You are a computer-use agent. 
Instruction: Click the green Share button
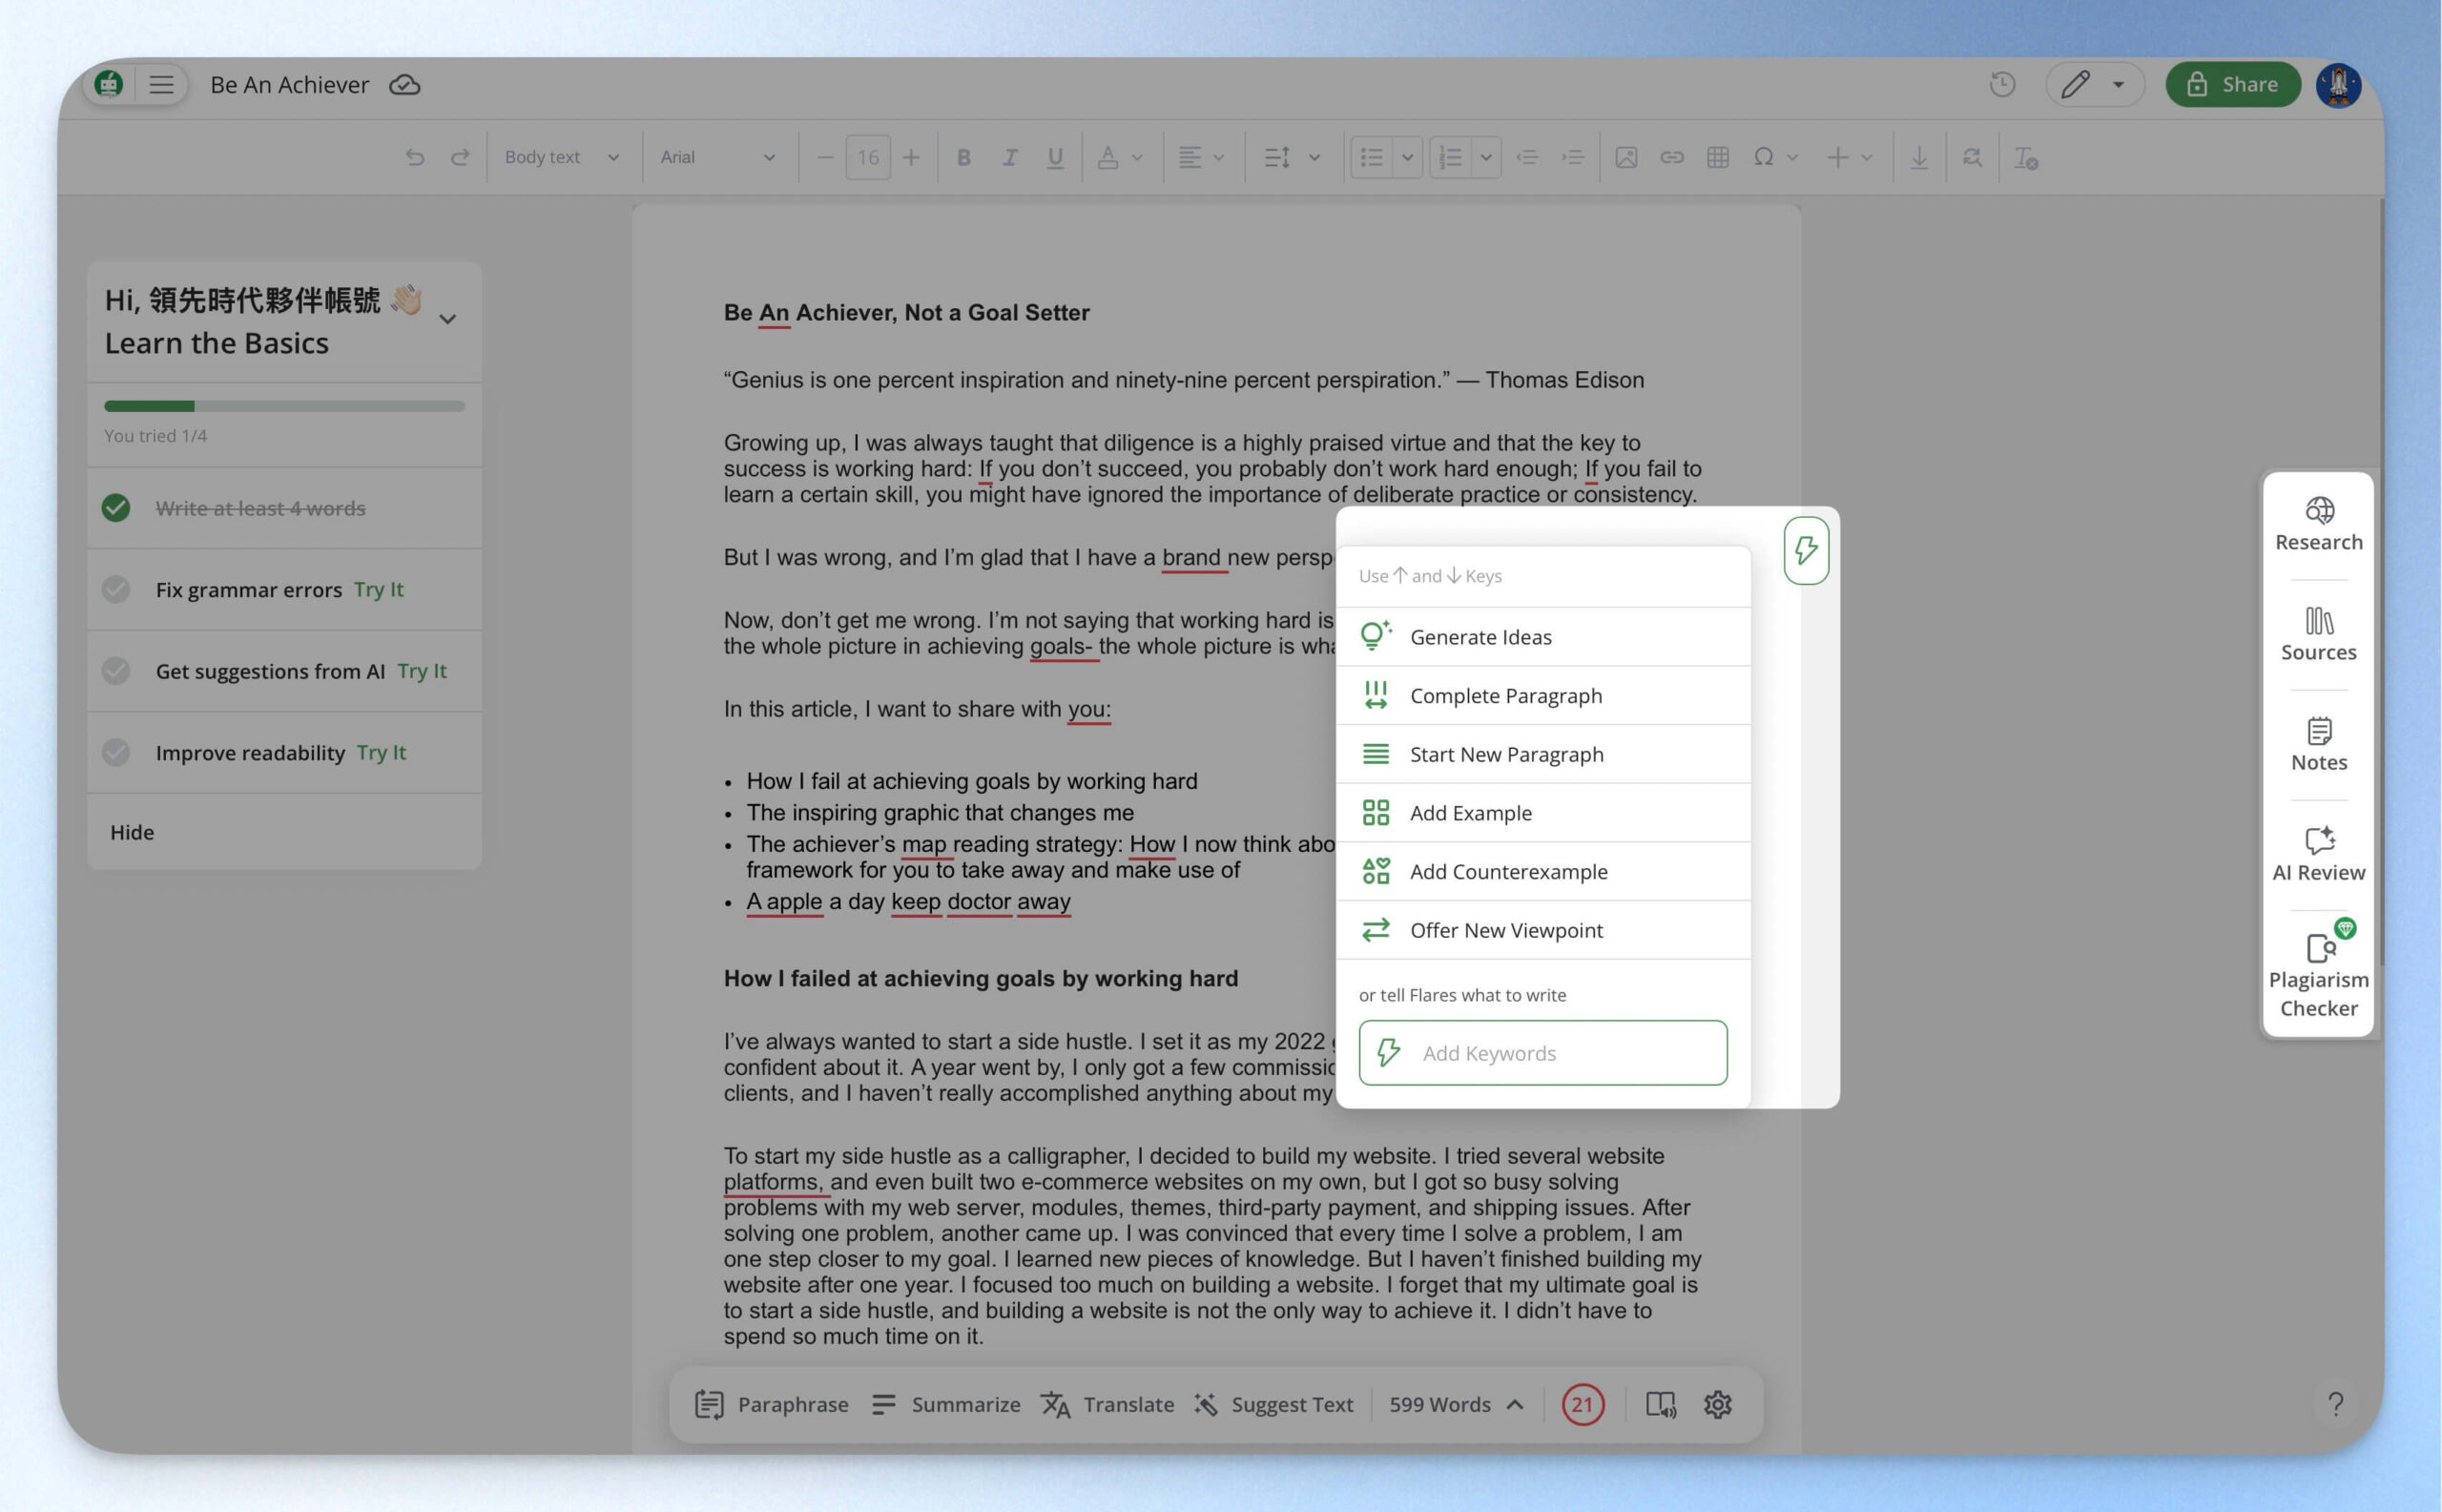tap(2232, 85)
